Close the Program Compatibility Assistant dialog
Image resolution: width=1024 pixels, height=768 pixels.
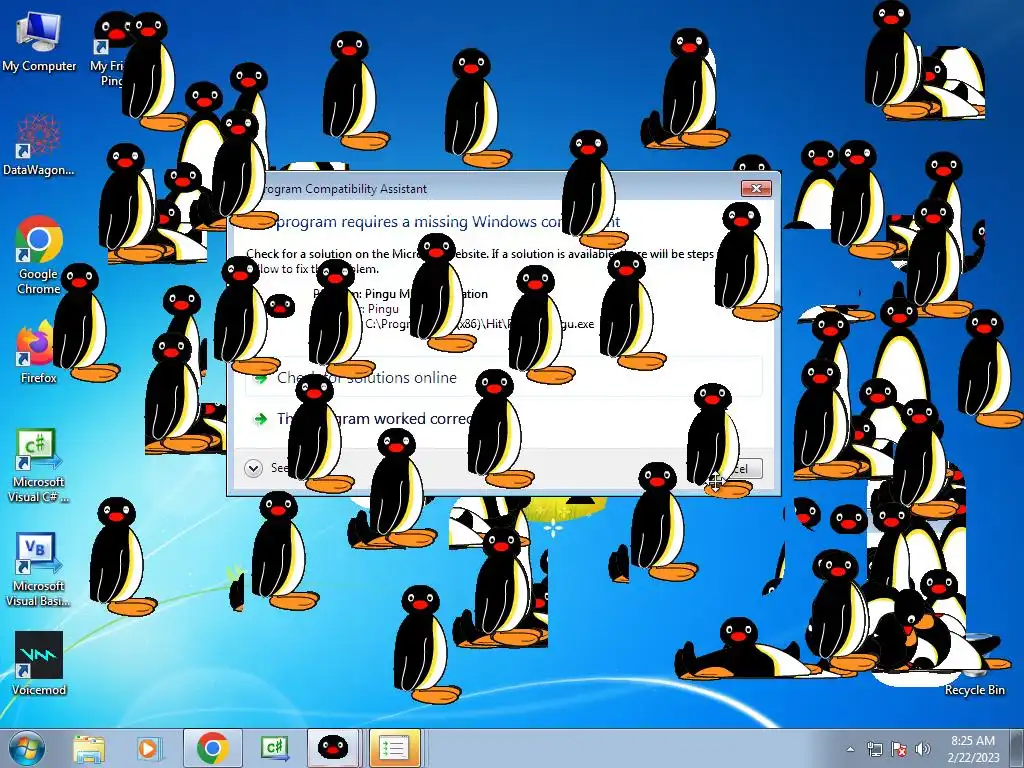click(756, 188)
